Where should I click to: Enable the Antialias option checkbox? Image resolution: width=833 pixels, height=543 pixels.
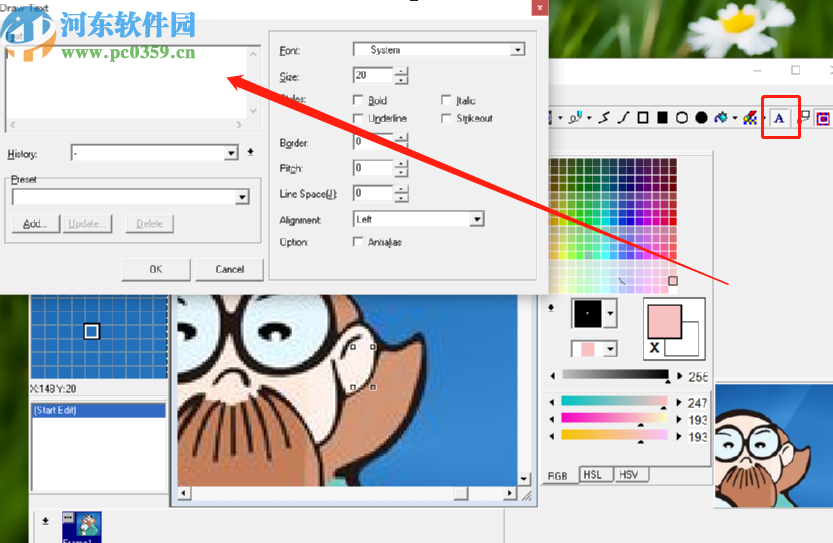358,242
